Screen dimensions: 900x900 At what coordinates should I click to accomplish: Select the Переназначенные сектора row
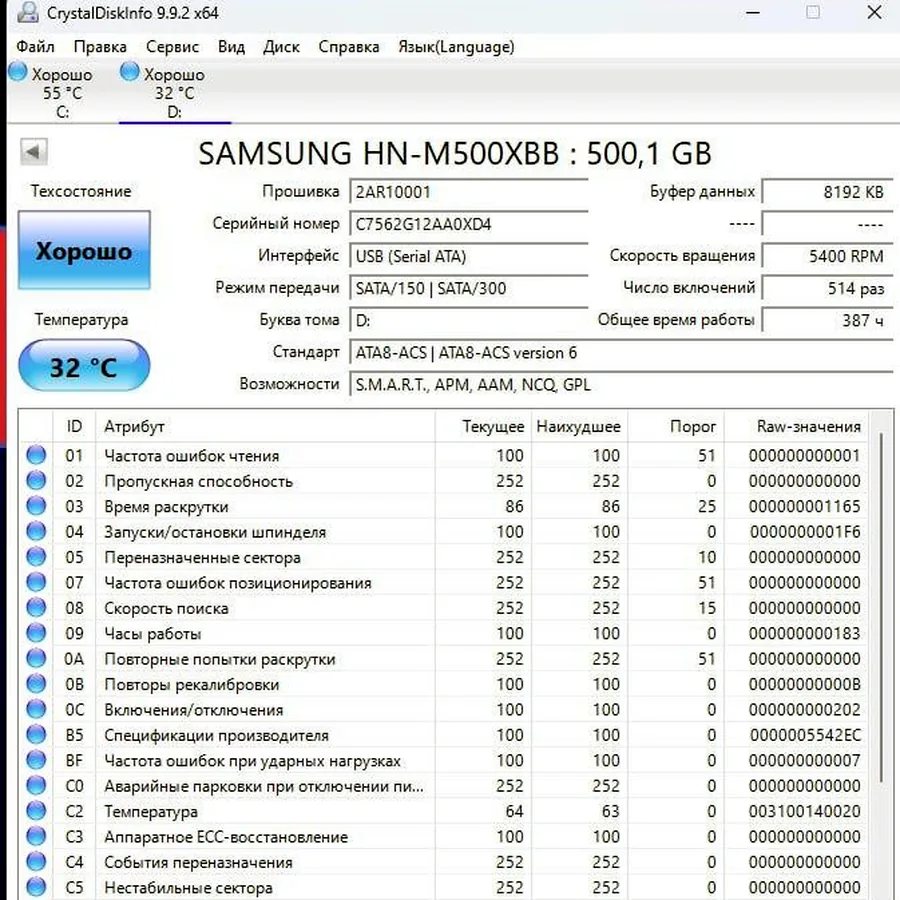[443, 557]
